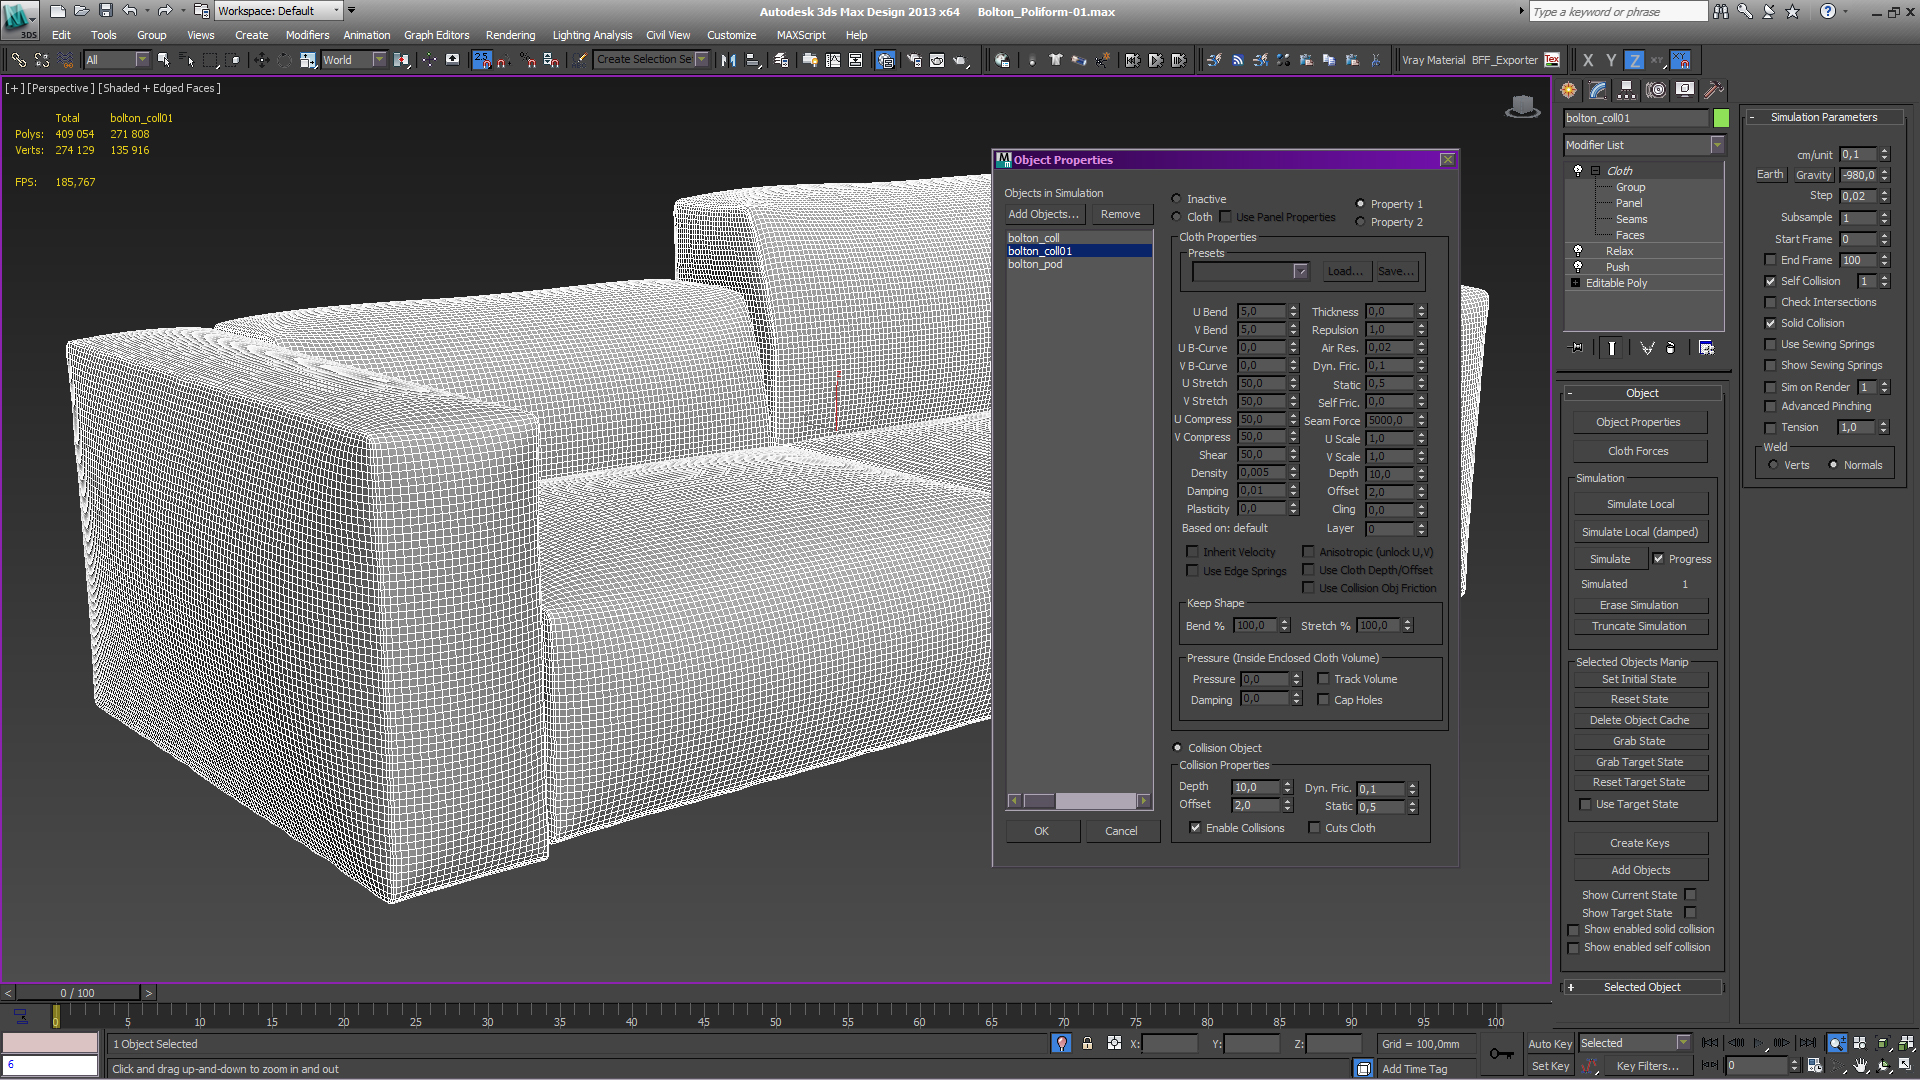Image resolution: width=1920 pixels, height=1080 pixels.
Task: Select bolton_pod object in simulation list
Action: click(1035, 262)
